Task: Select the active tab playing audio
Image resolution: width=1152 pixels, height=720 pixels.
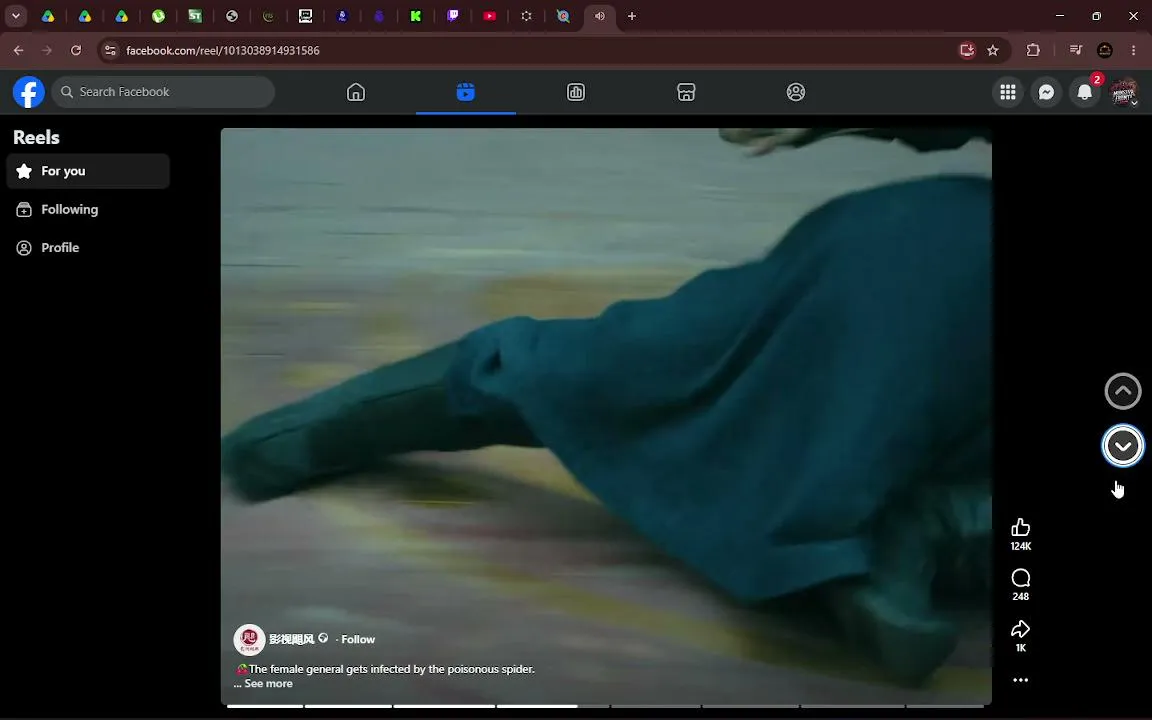Action: click(600, 16)
